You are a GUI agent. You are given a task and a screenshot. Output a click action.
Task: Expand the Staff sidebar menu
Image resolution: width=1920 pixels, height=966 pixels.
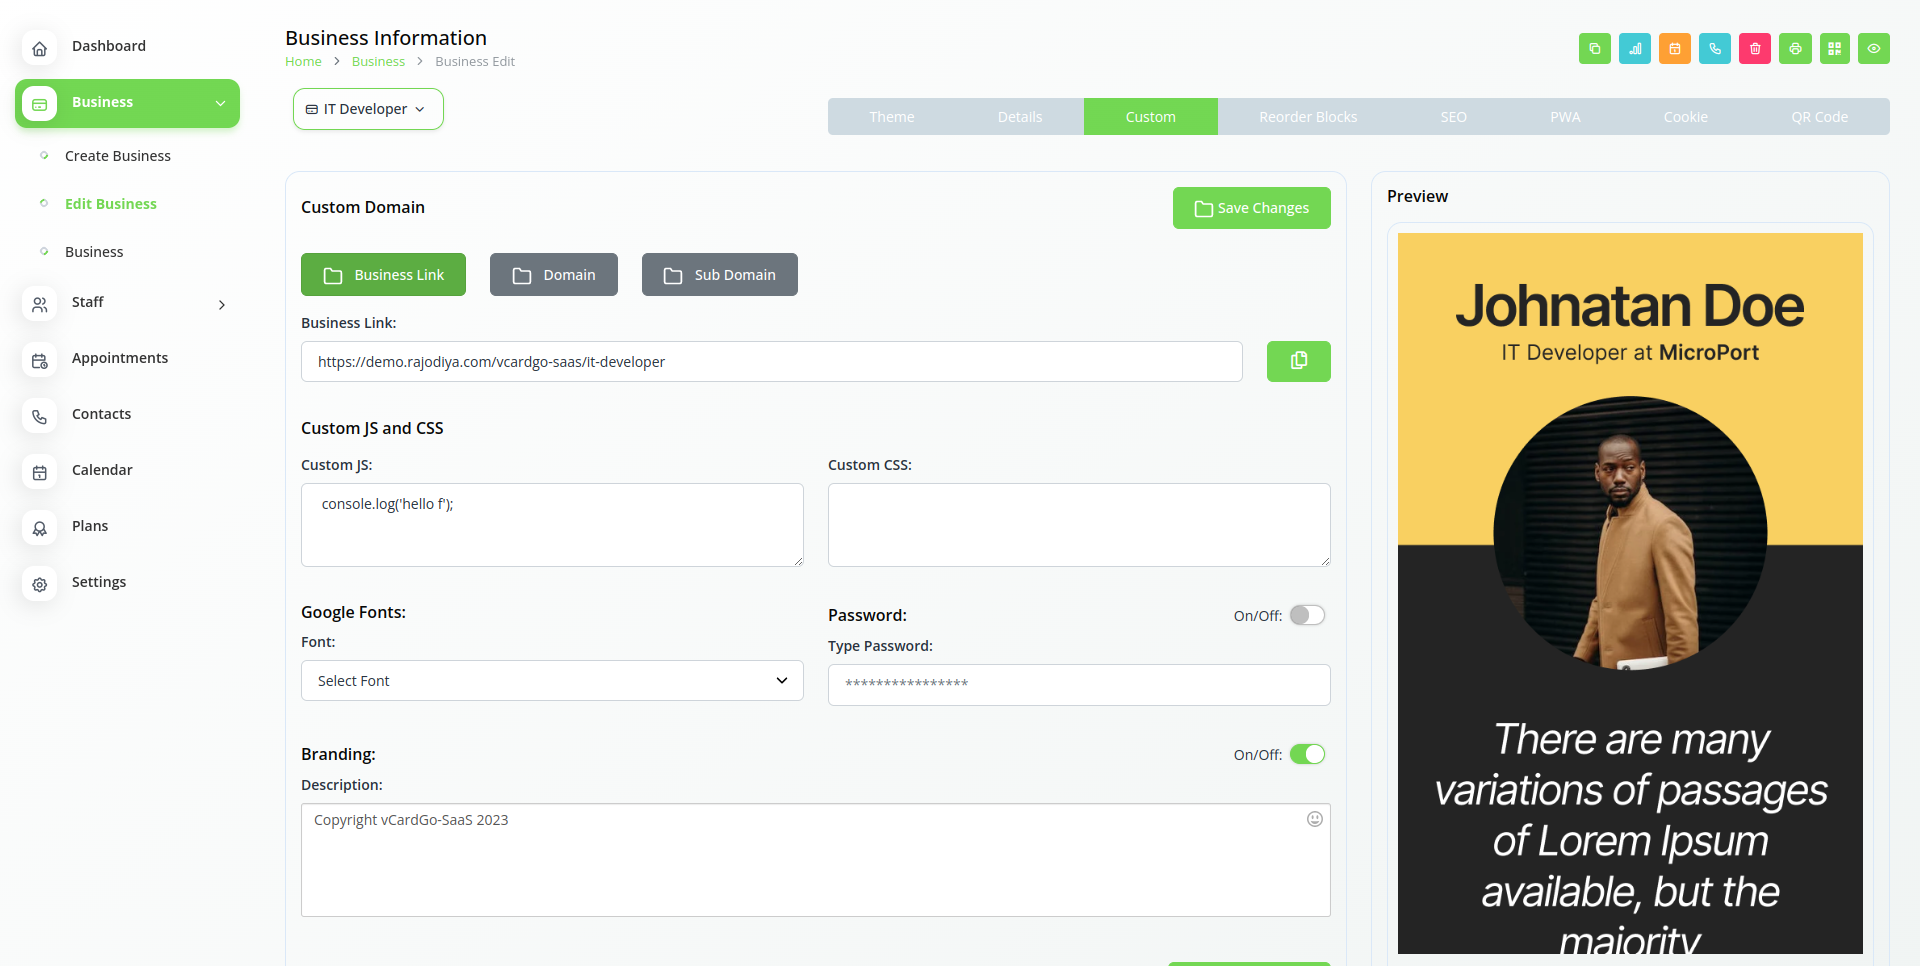click(127, 303)
